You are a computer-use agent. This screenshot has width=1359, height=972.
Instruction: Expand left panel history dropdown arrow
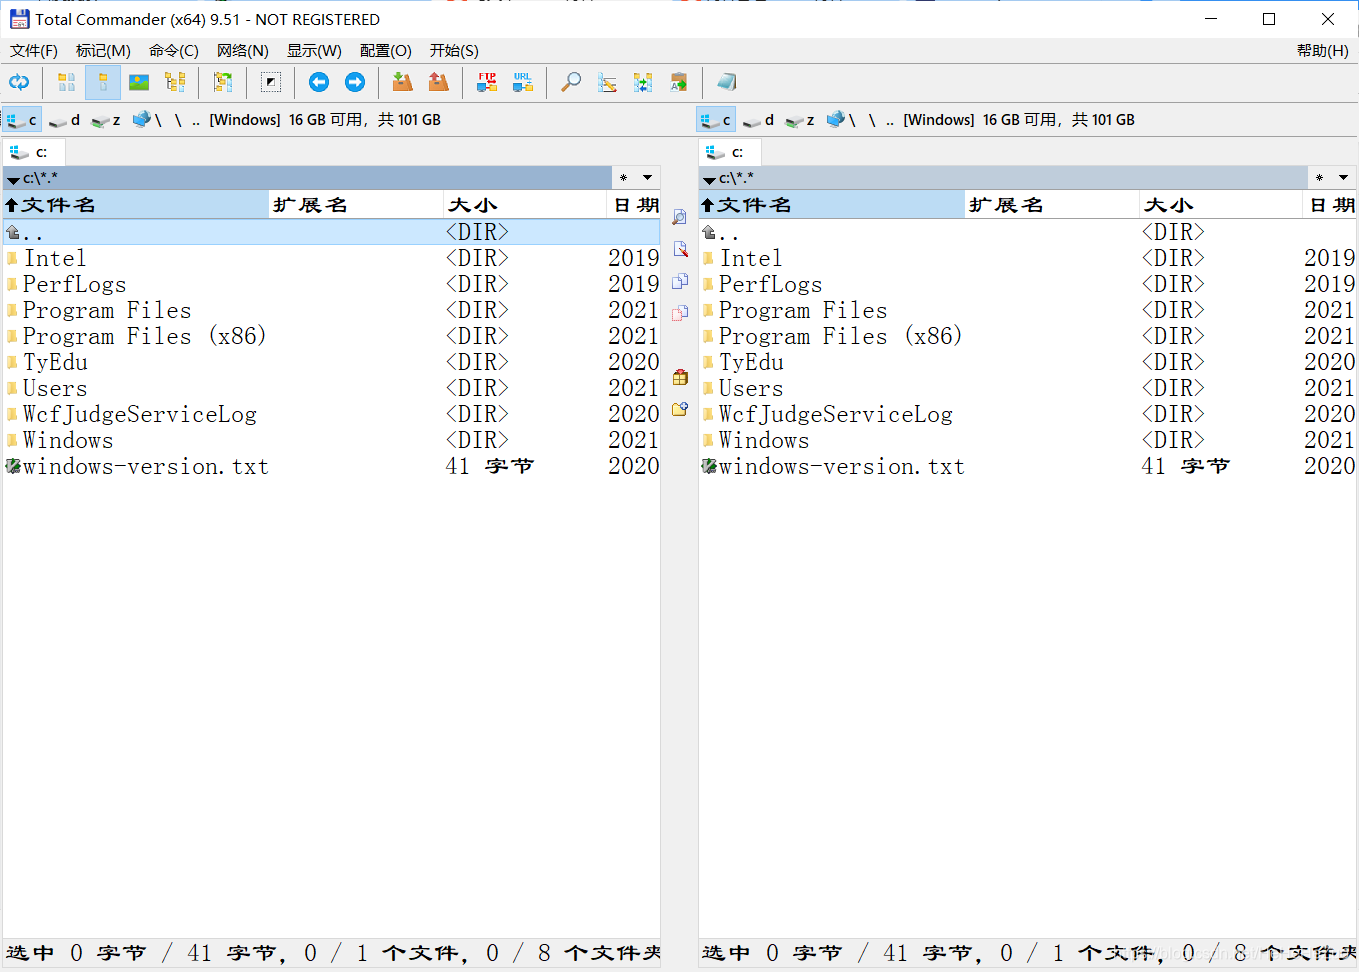coord(648,178)
